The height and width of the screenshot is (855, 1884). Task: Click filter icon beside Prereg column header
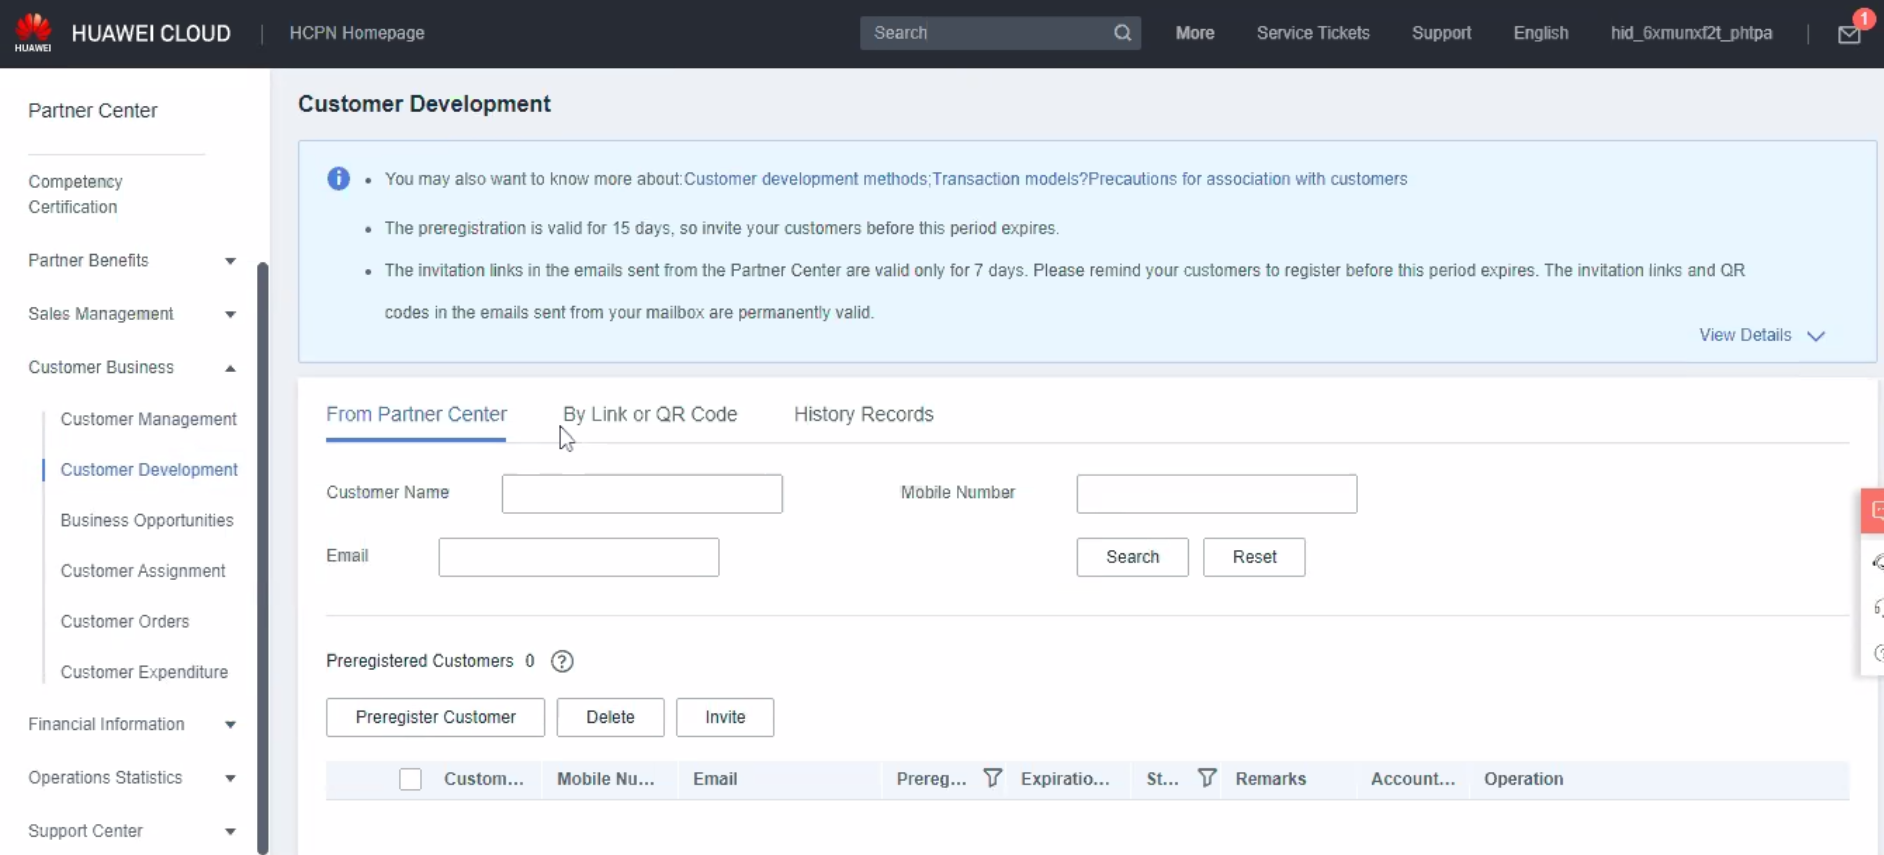992,778
